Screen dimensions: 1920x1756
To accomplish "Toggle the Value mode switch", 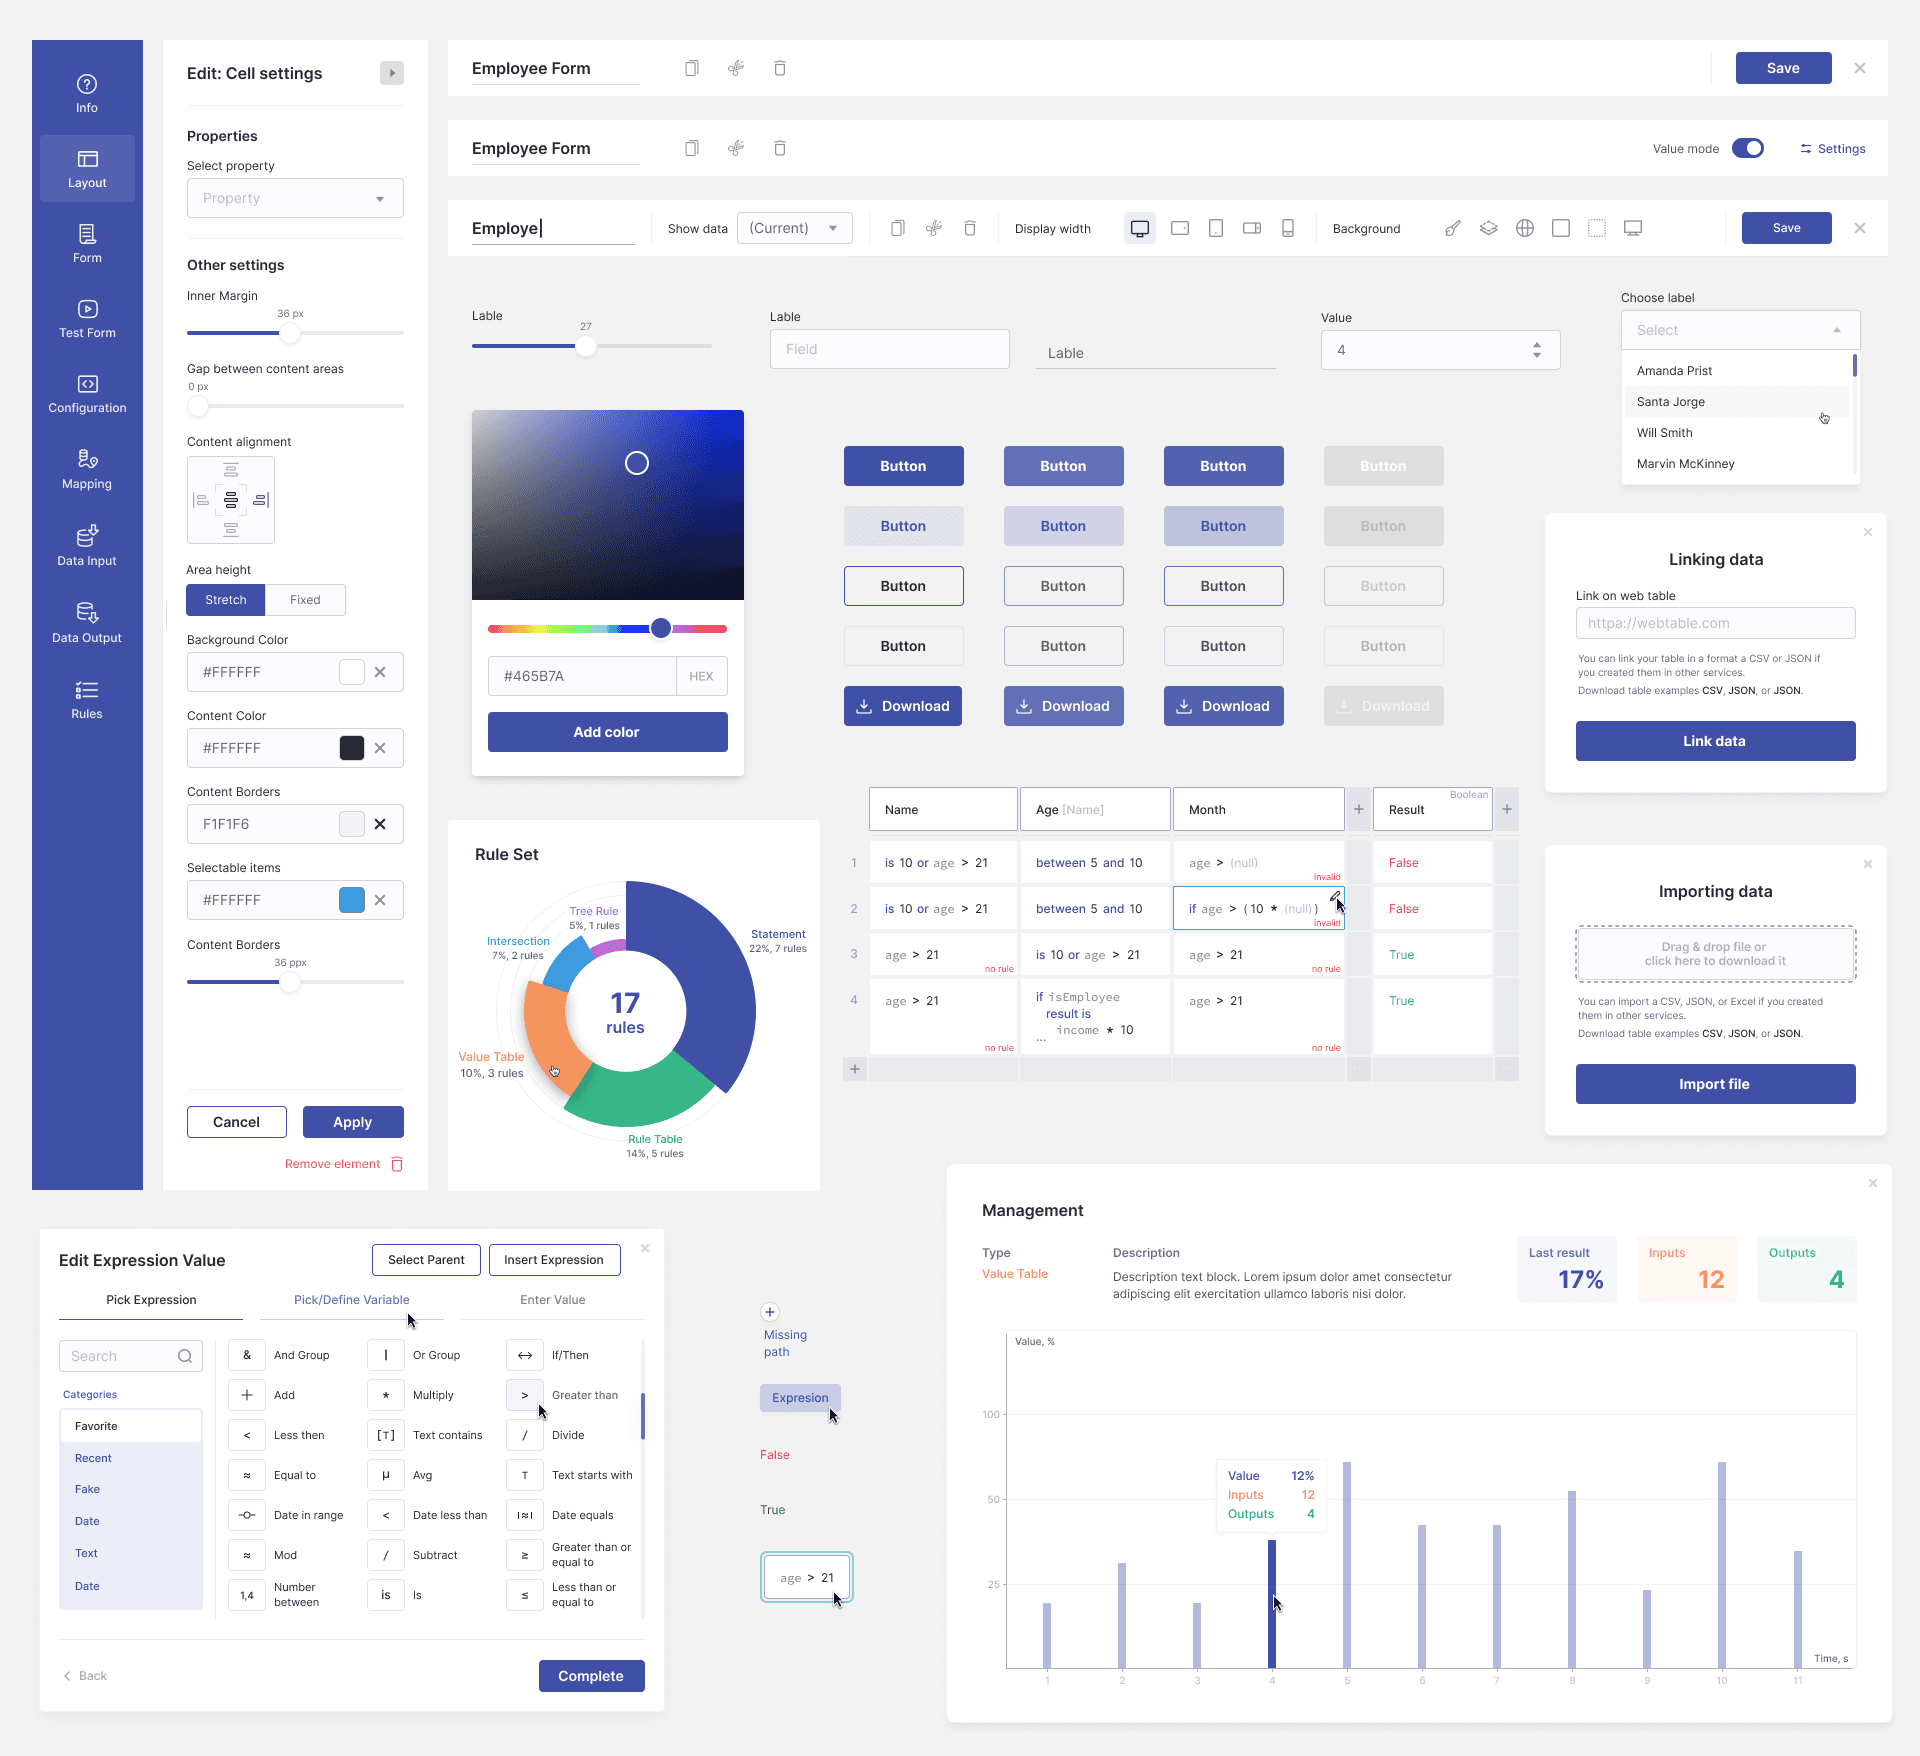I will (1749, 151).
